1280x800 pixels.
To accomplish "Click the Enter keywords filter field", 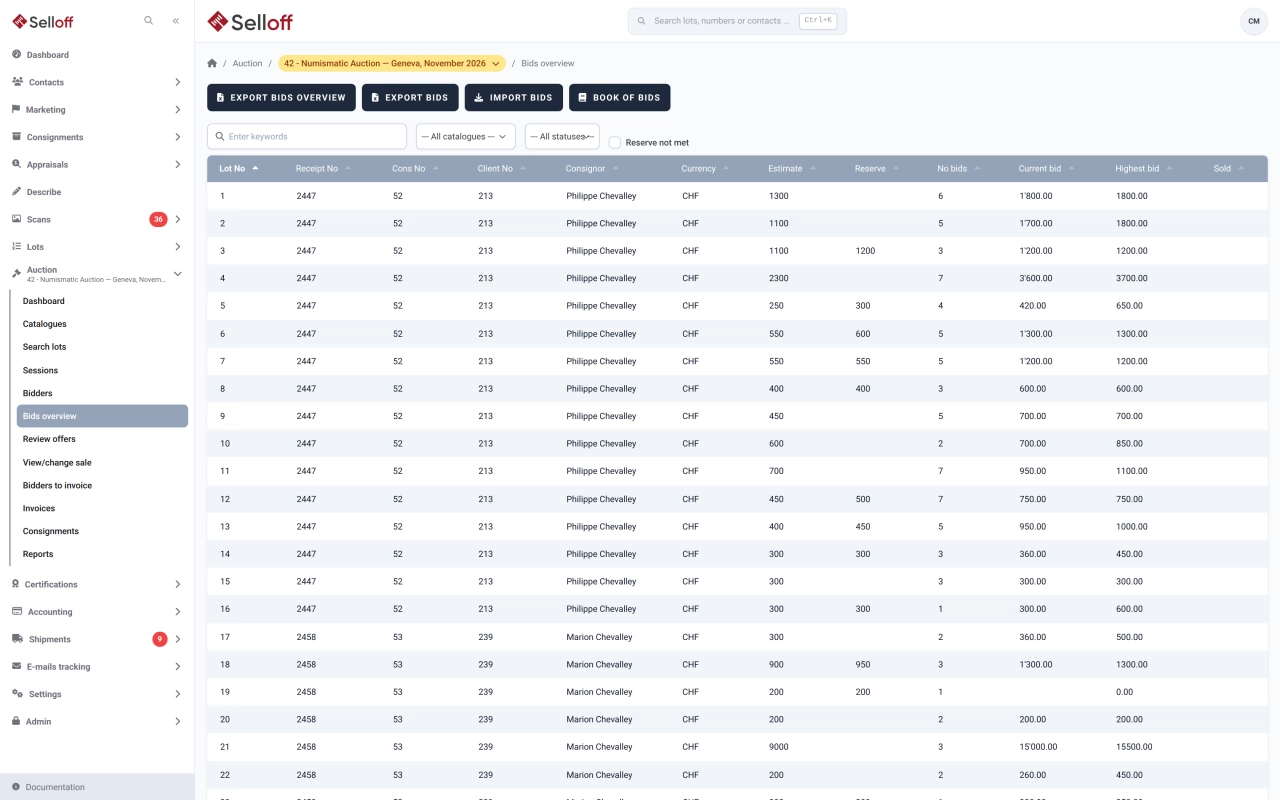I will pos(307,136).
